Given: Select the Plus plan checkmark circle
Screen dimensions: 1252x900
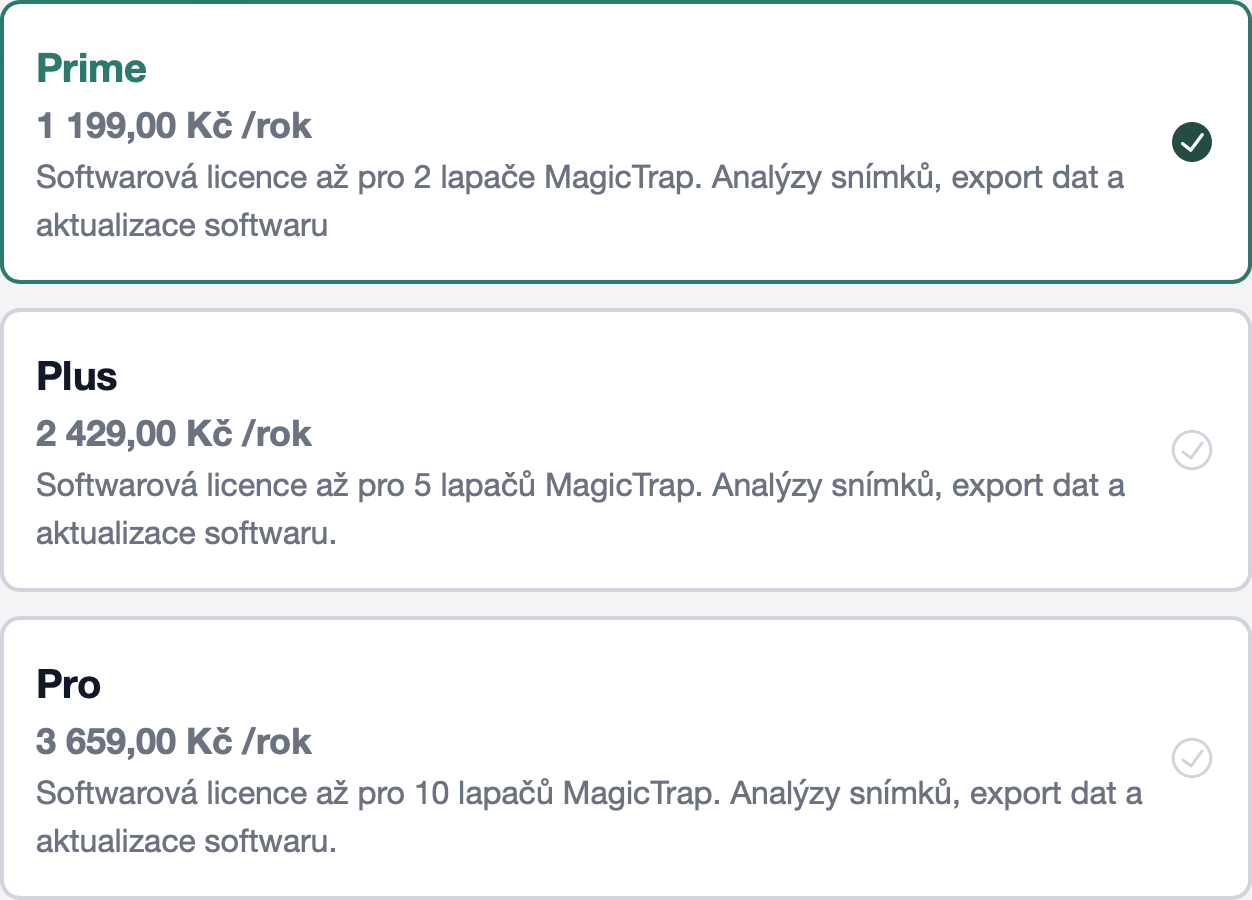Looking at the screenshot, I should 1192,450.
